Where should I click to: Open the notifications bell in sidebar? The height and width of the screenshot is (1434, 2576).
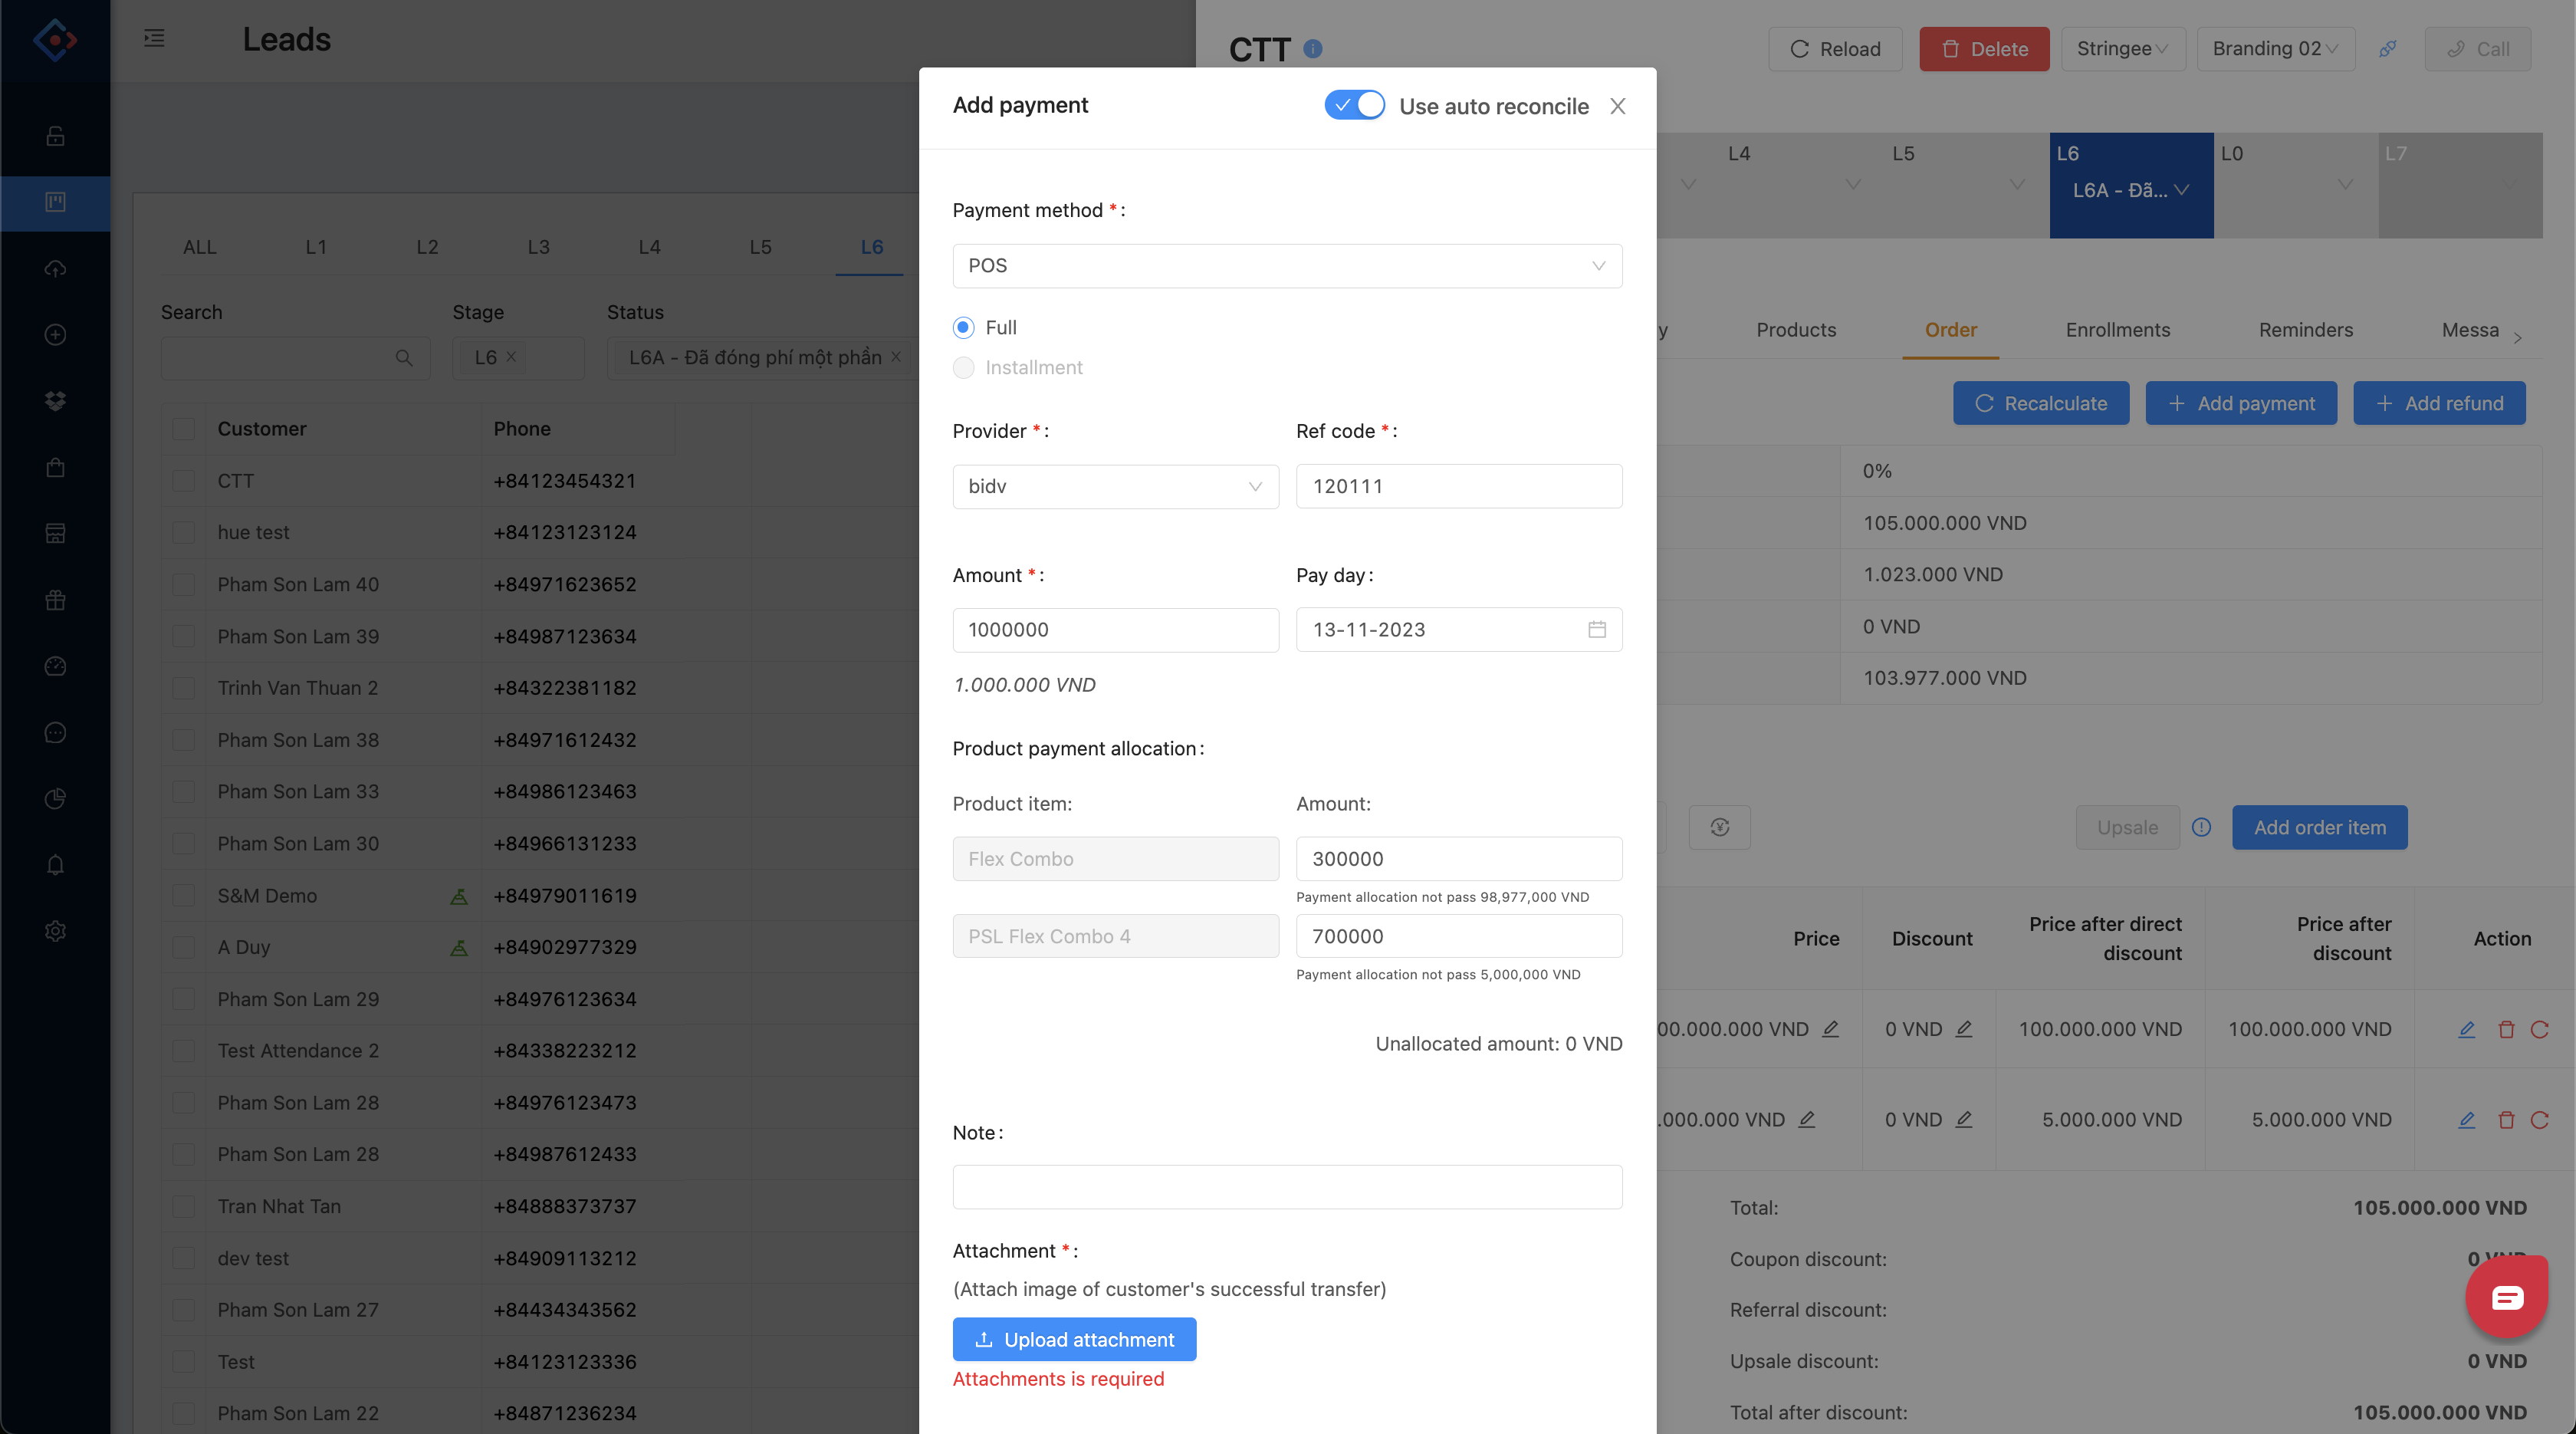pos(56,865)
